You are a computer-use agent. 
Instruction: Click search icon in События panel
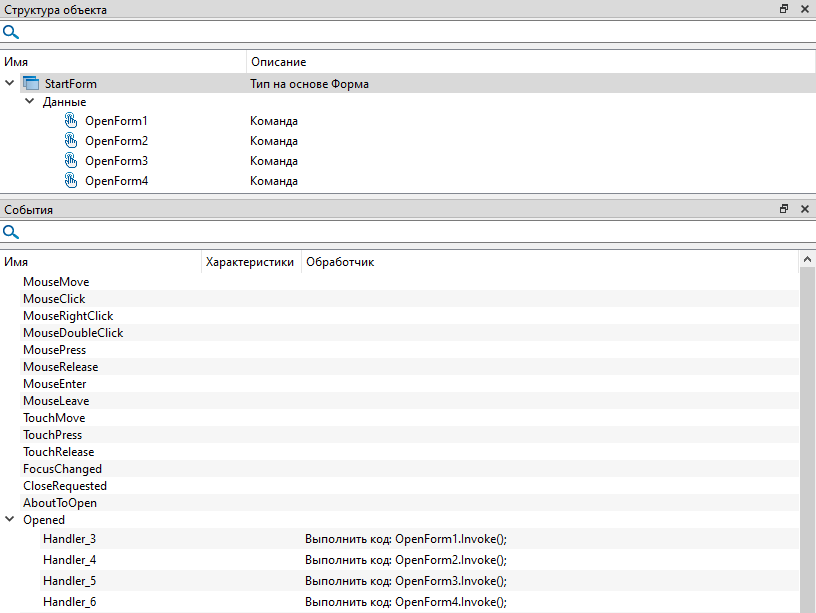pyautogui.click(x=11, y=232)
